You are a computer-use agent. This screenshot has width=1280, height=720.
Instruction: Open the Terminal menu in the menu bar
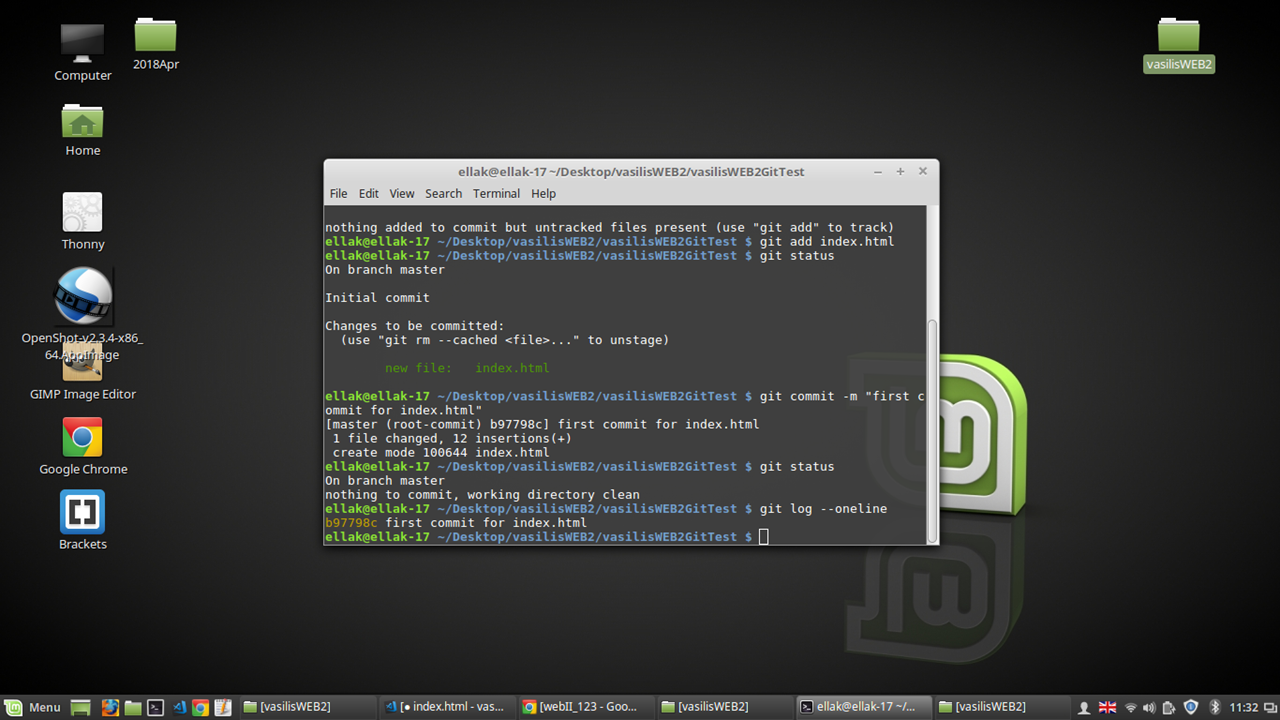(x=496, y=193)
